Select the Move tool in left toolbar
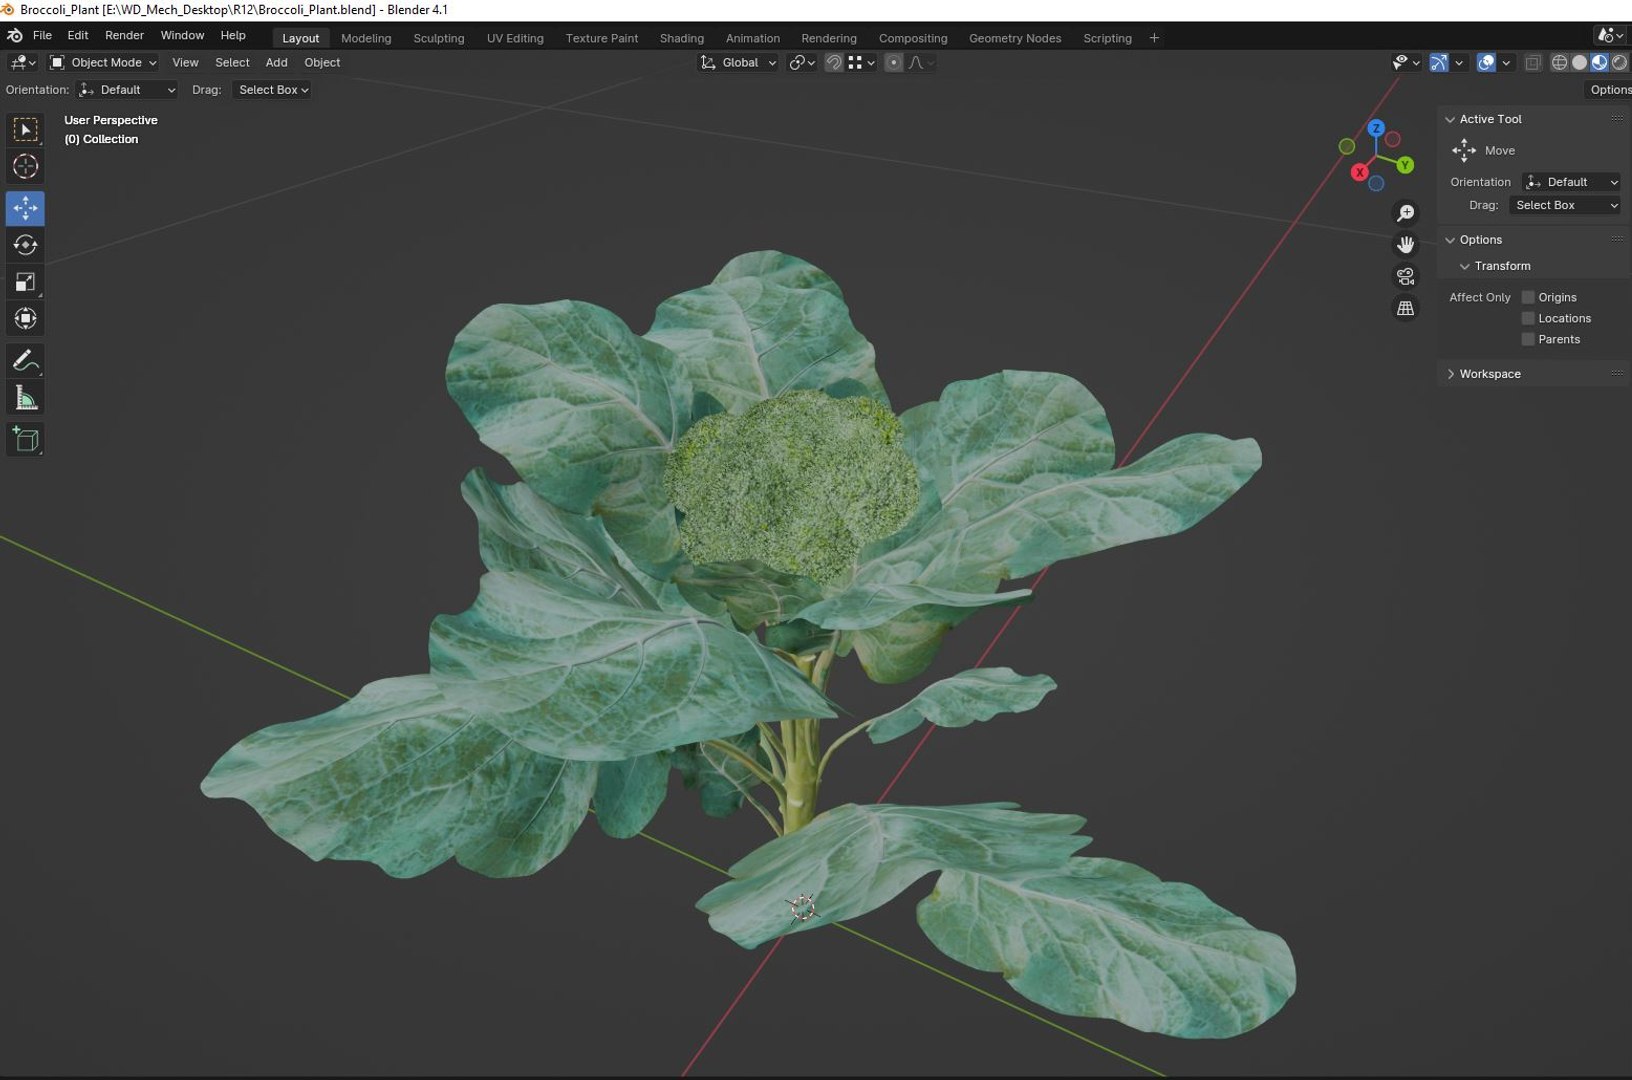Image resolution: width=1632 pixels, height=1080 pixels. click(x=25, y=208)
